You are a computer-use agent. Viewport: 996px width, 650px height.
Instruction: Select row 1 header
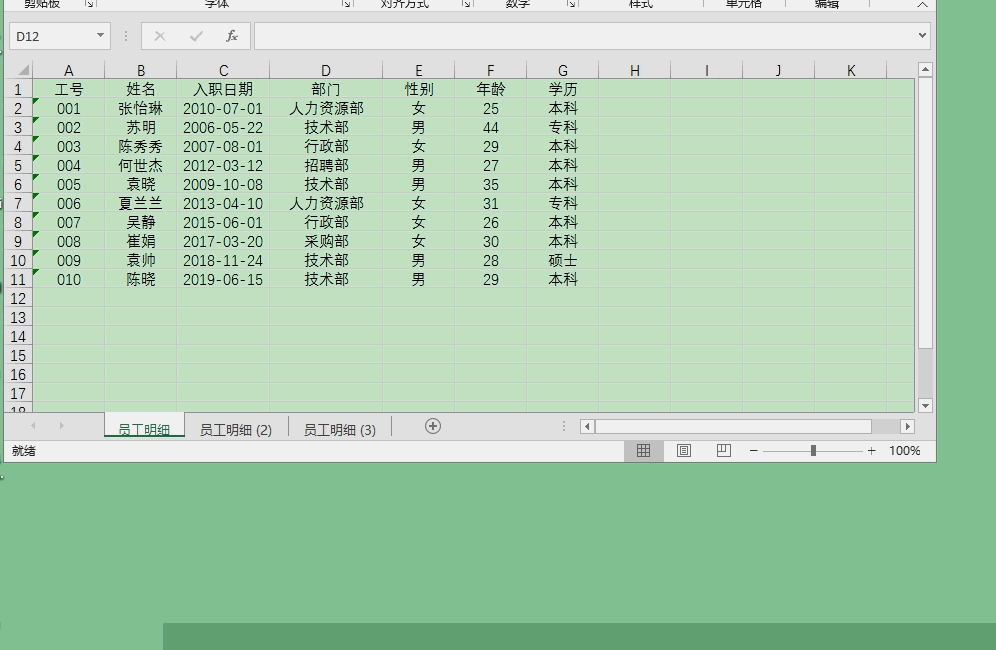click(x=18, y=90)
